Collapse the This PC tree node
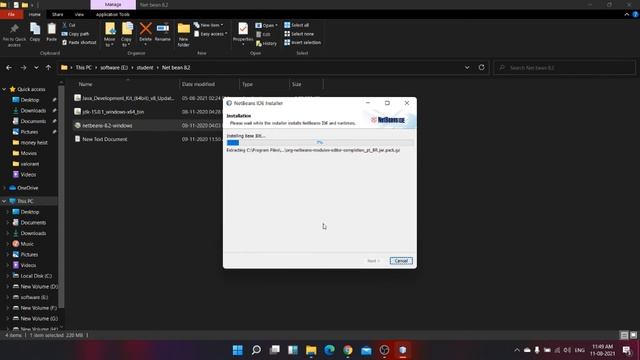Screen dimensions: 640x360 click(x=4, y=201)
